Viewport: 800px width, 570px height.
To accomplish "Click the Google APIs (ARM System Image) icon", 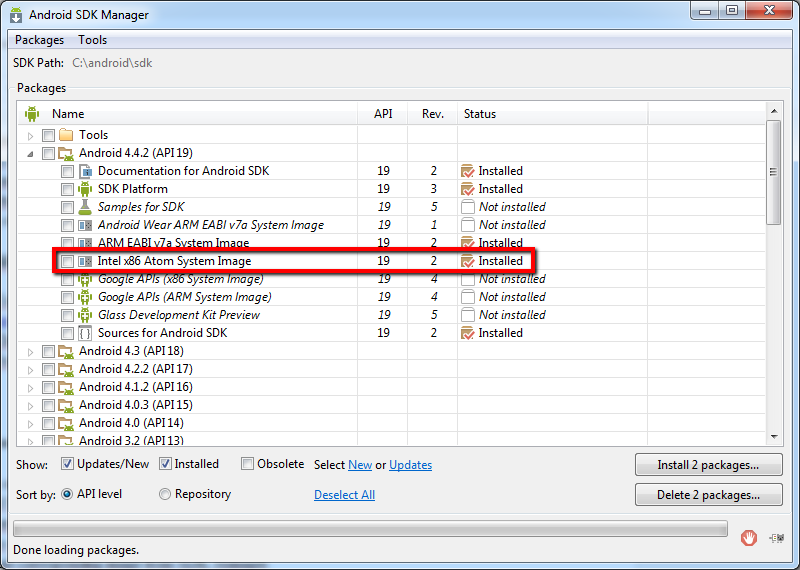I will coord(85,297).
